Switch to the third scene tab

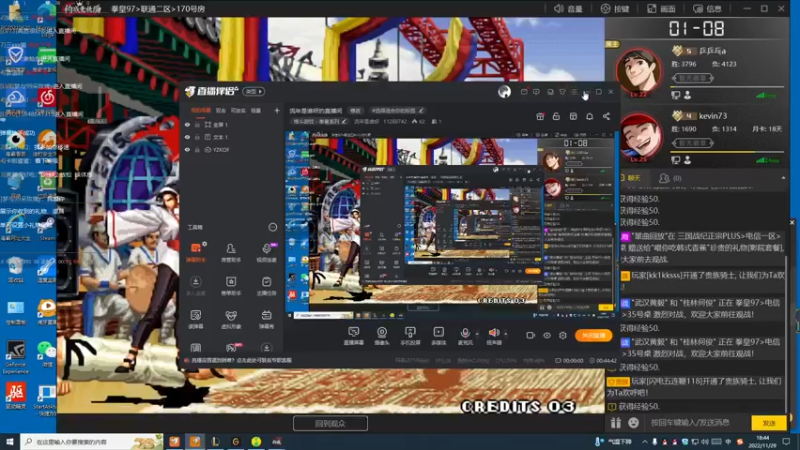coord(238,110)
